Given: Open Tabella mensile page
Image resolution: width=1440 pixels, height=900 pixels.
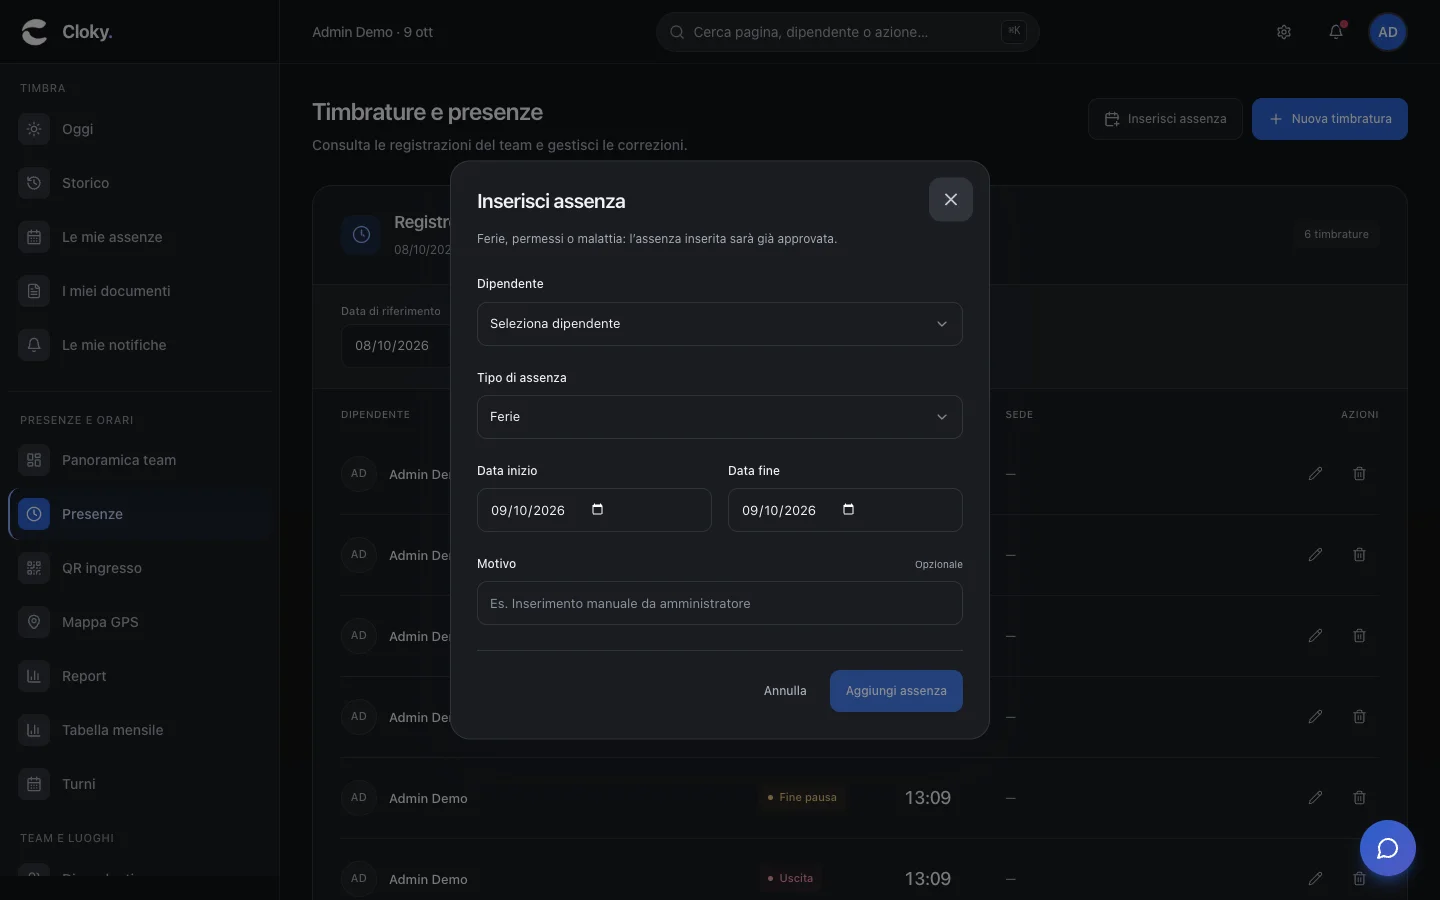Looking at the screenshot, I should (x=140, y=730).
